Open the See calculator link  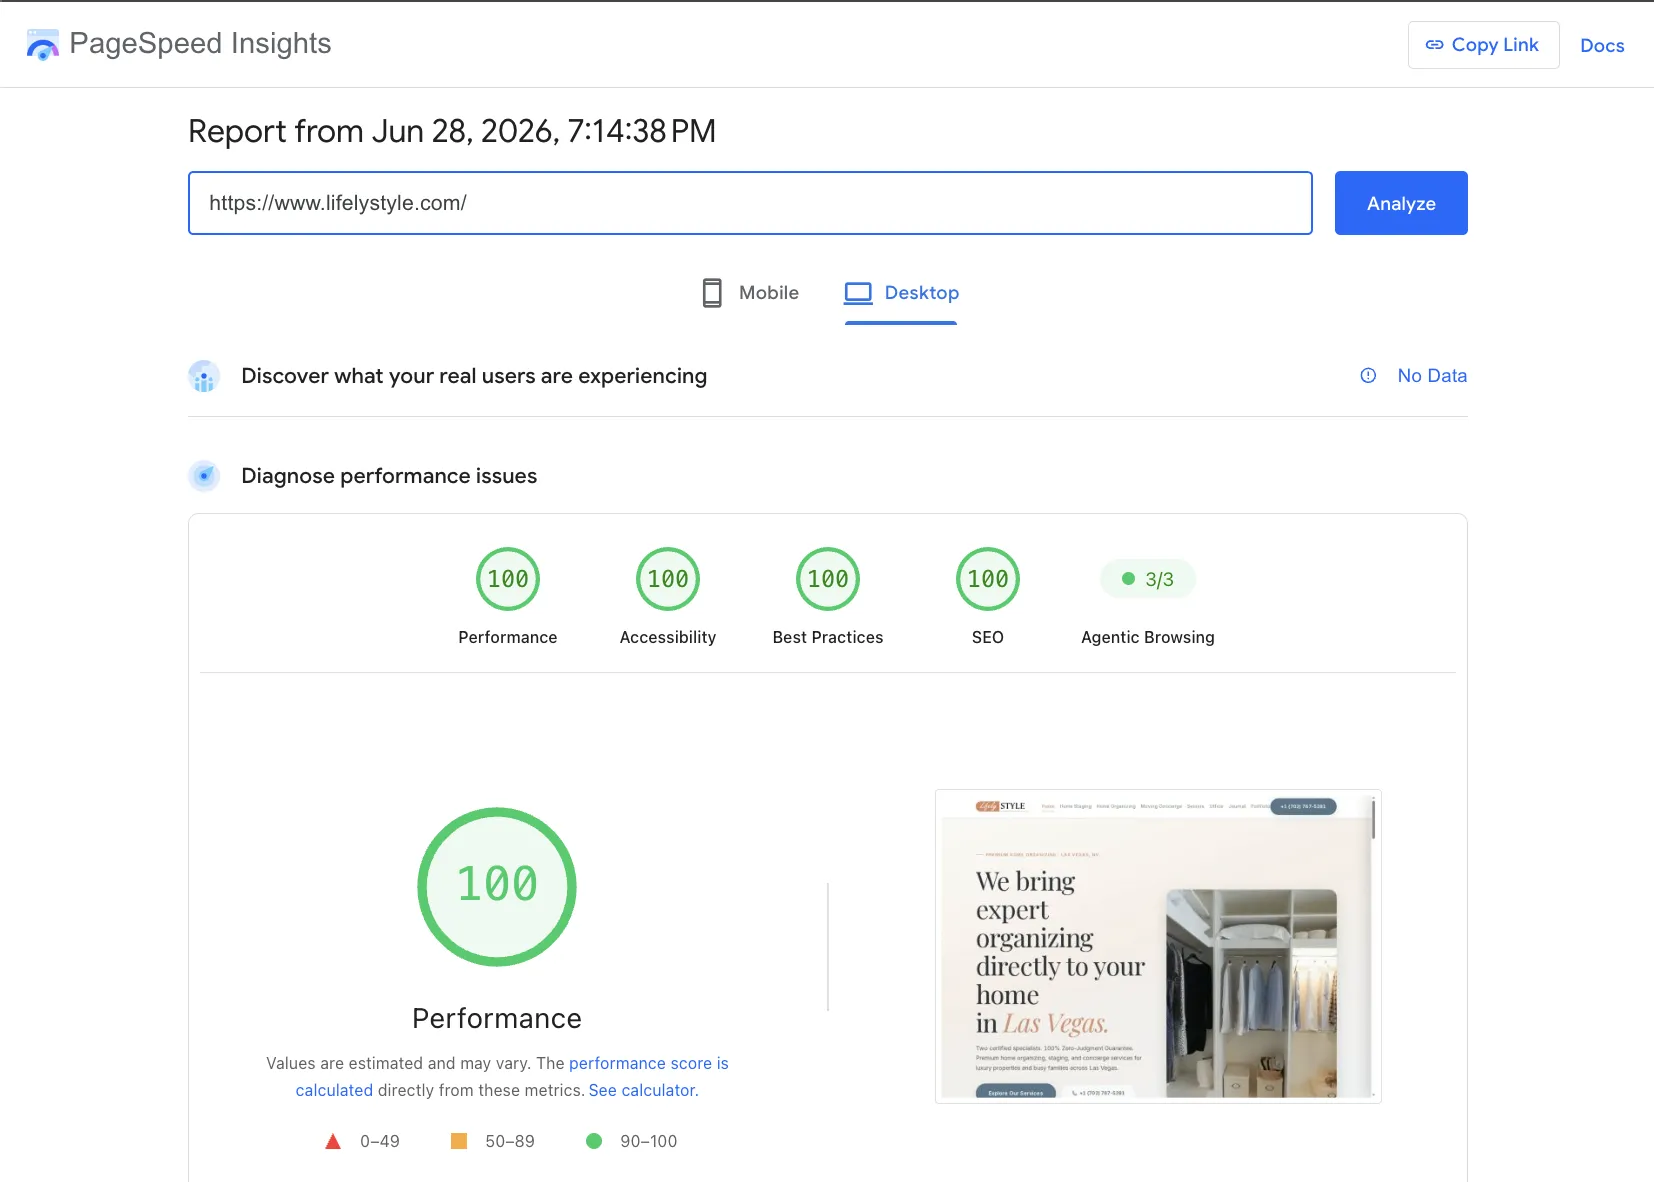pyautogui.click(x=644, y=1090)
